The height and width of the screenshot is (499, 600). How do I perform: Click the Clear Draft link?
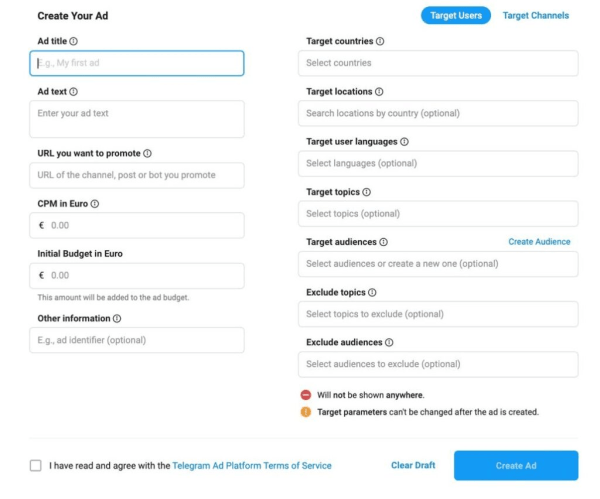[413, 466]
